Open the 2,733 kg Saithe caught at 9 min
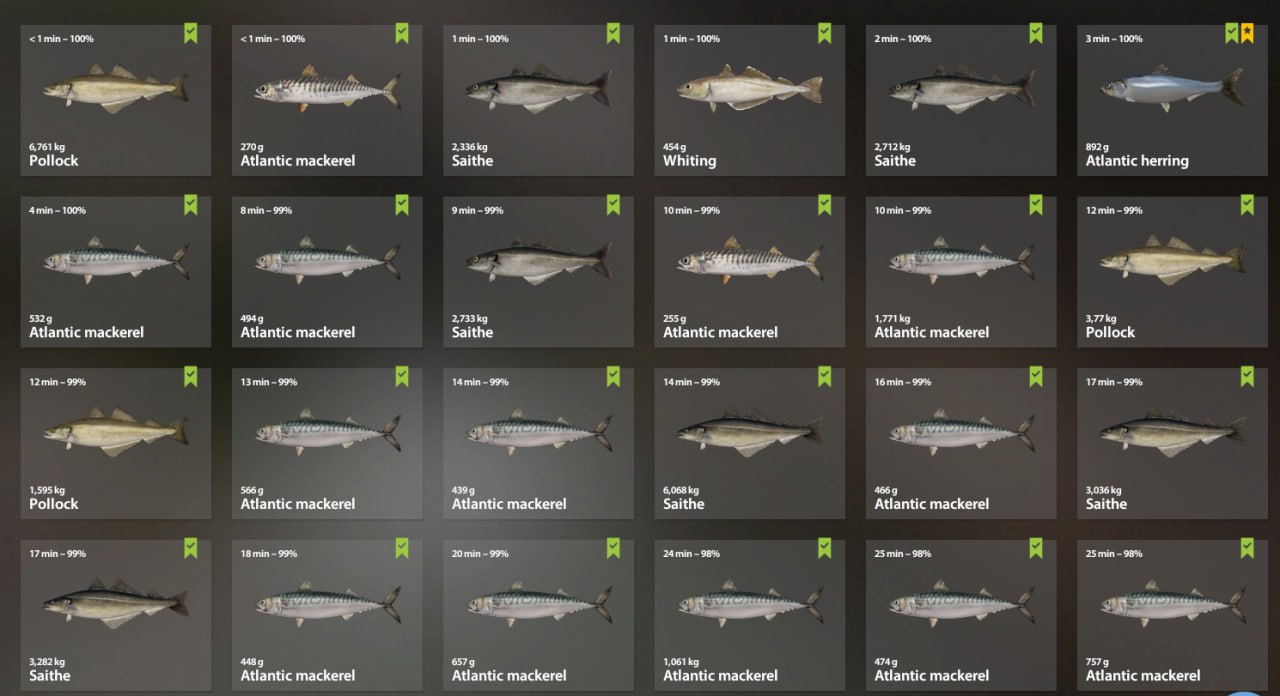 click(538, 272)
